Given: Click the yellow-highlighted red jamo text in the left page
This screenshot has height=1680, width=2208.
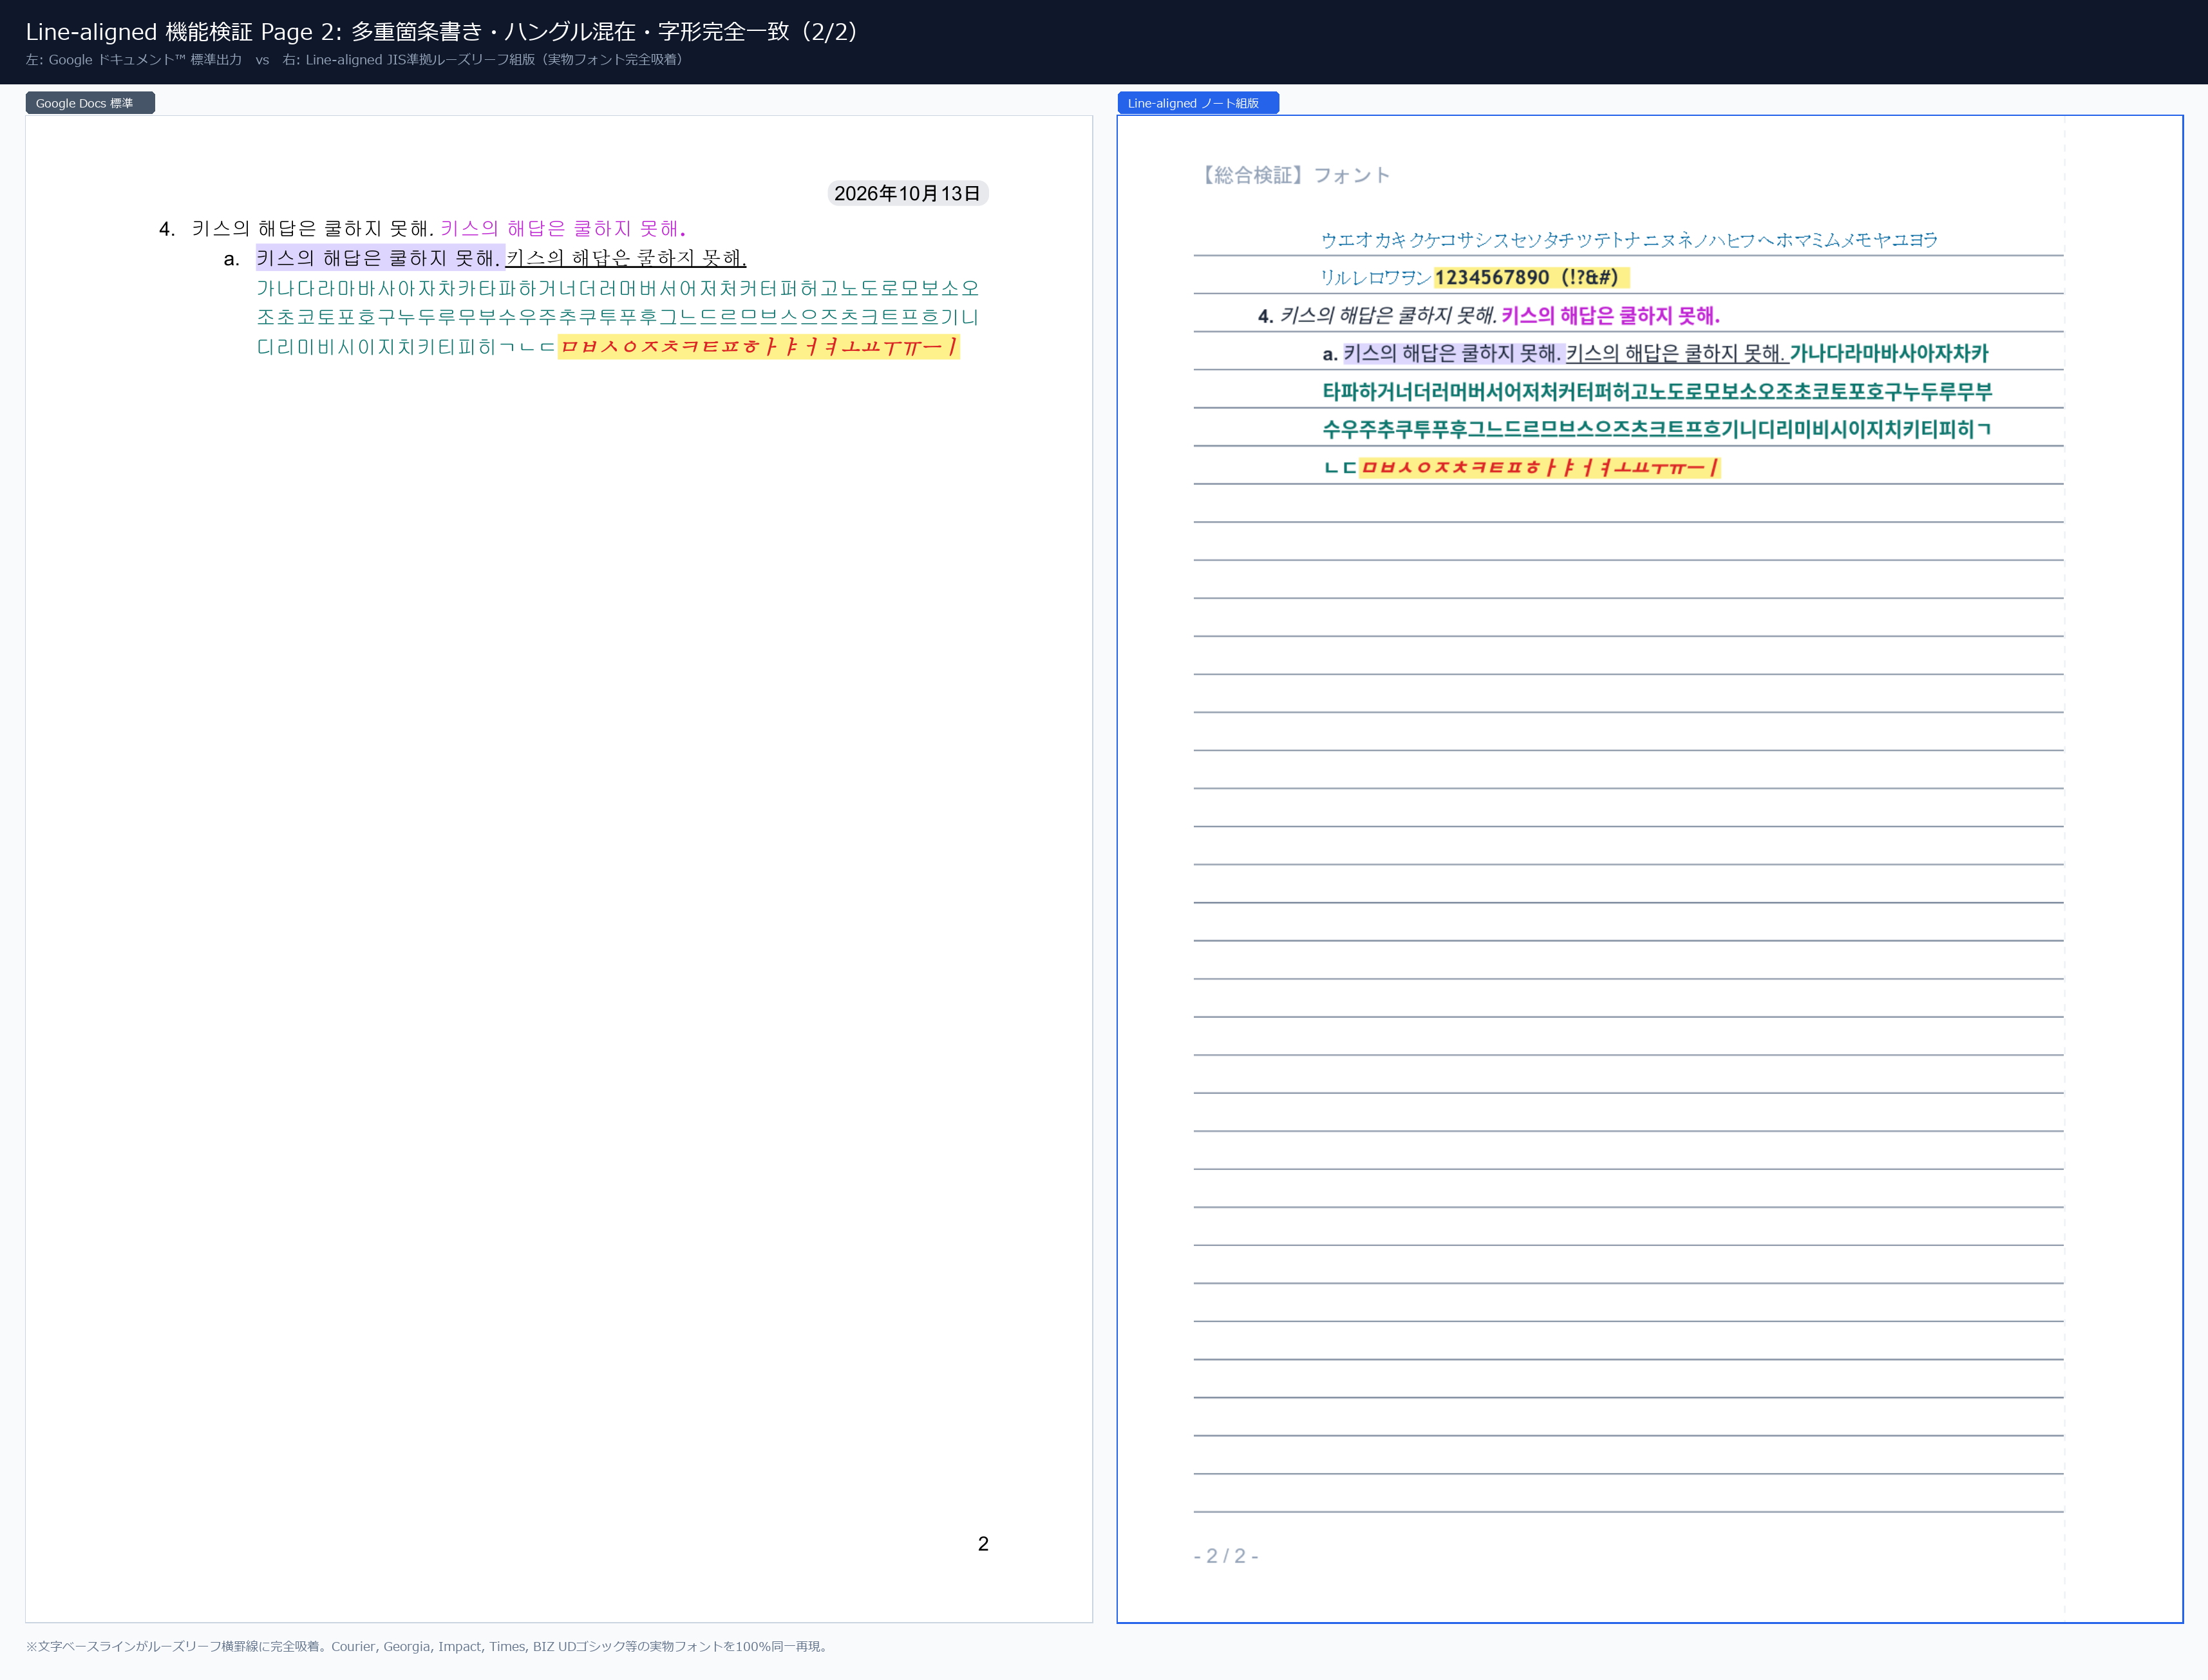Looking at the screenshot, I should [759, 346].
